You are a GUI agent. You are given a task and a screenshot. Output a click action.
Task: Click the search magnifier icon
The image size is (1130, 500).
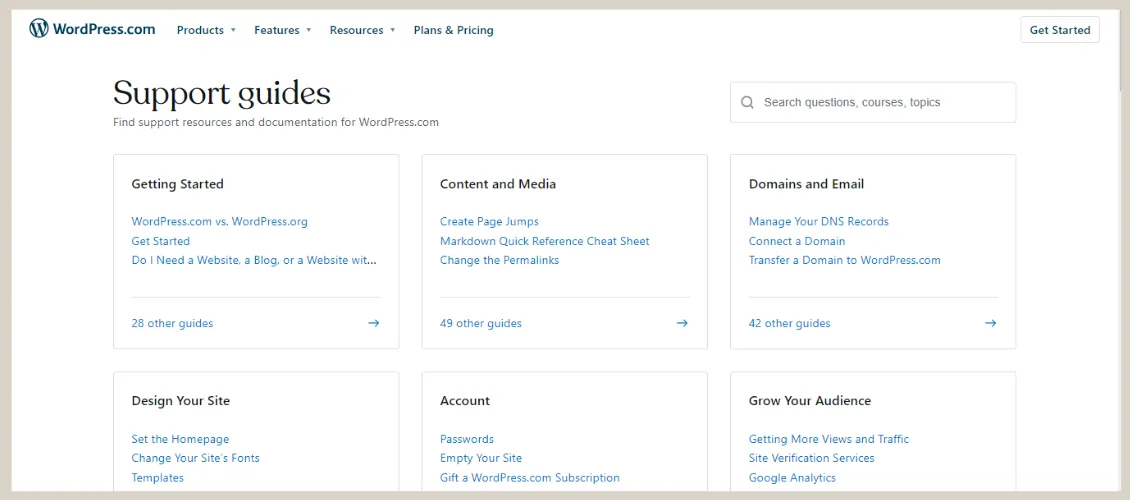[748, 102]
